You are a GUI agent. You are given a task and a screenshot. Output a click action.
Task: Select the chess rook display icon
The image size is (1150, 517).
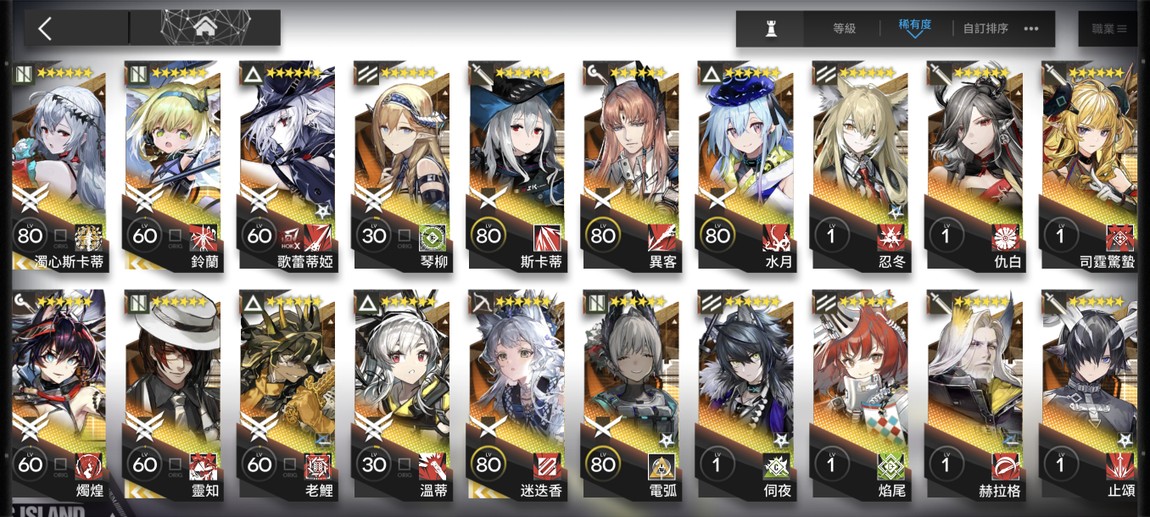click(x=770, y=29)
